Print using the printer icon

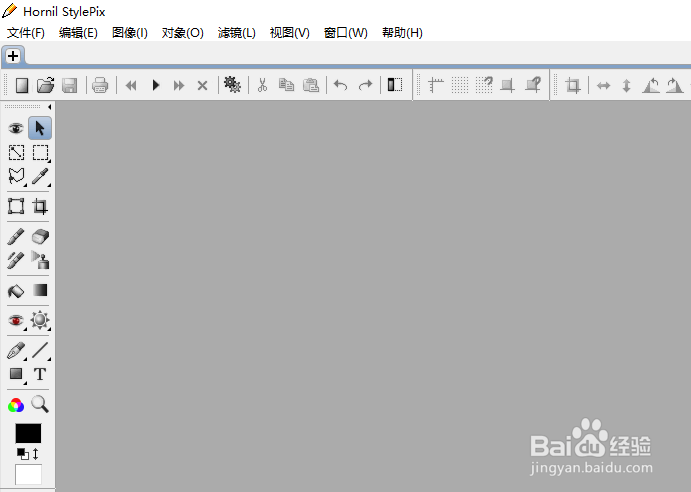(100, 85)
